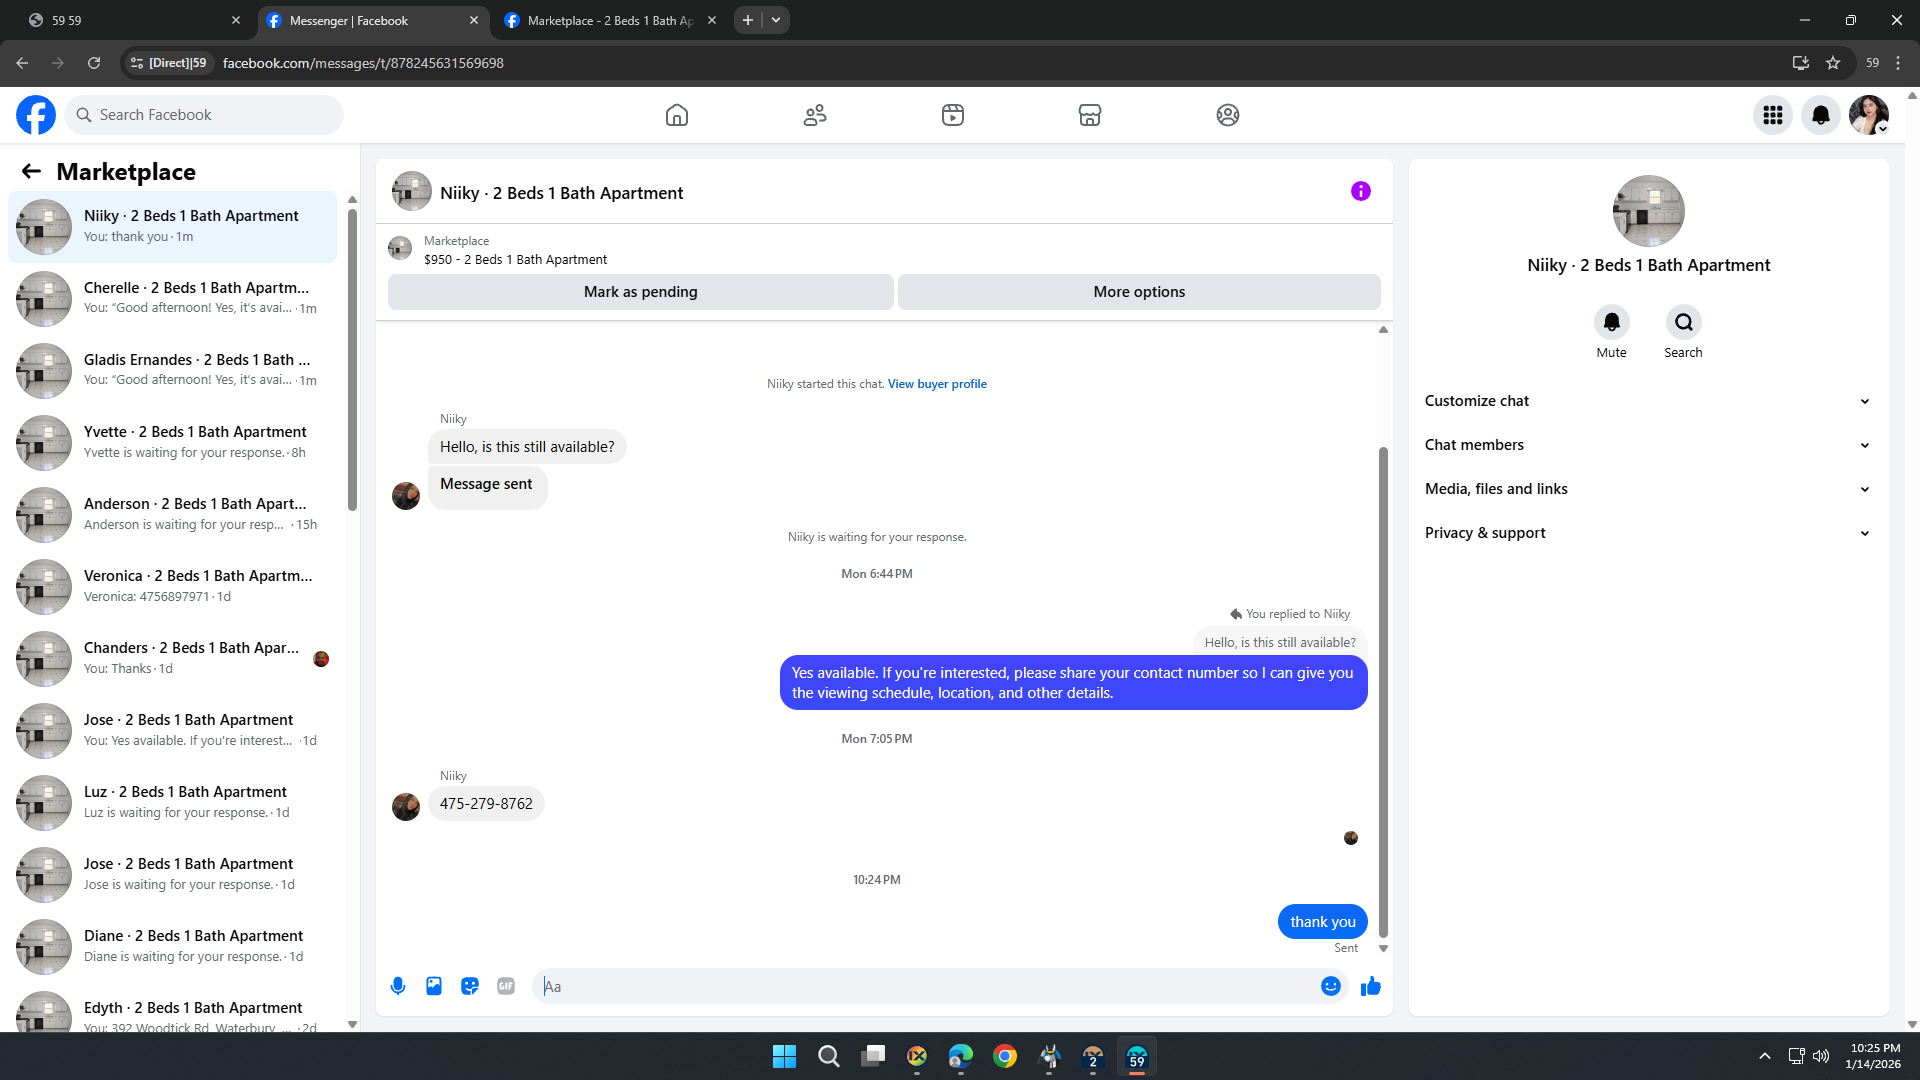1920x1080 pixels.
Task: Toggle the purple conversation information button
Action: [1360, 191]
